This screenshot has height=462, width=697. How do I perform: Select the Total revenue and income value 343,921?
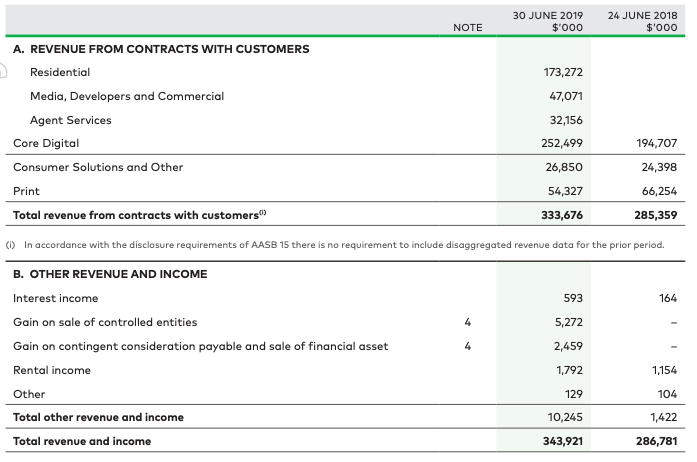pyautogui.click(x=561, y=441)
